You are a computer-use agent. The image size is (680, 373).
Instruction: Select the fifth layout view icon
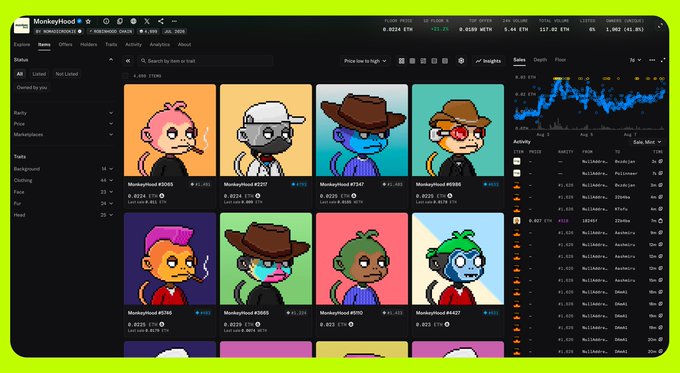click(x=445, y=61)
